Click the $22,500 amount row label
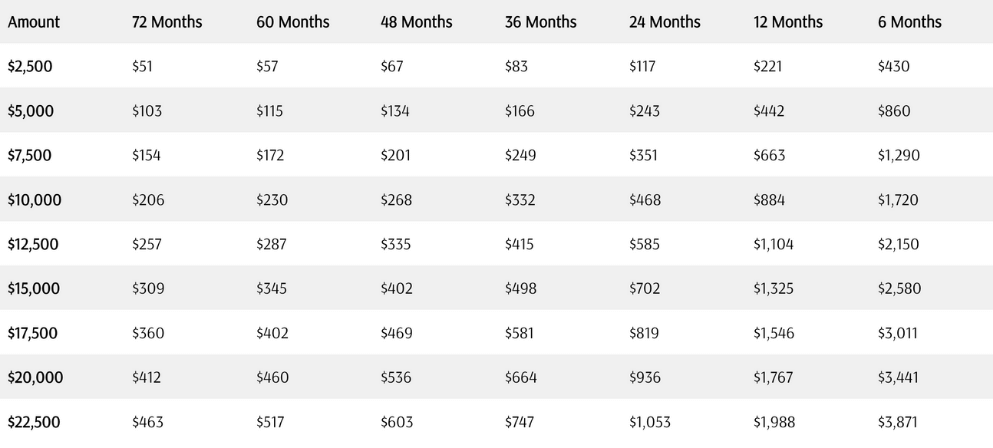 pos(34,422)
